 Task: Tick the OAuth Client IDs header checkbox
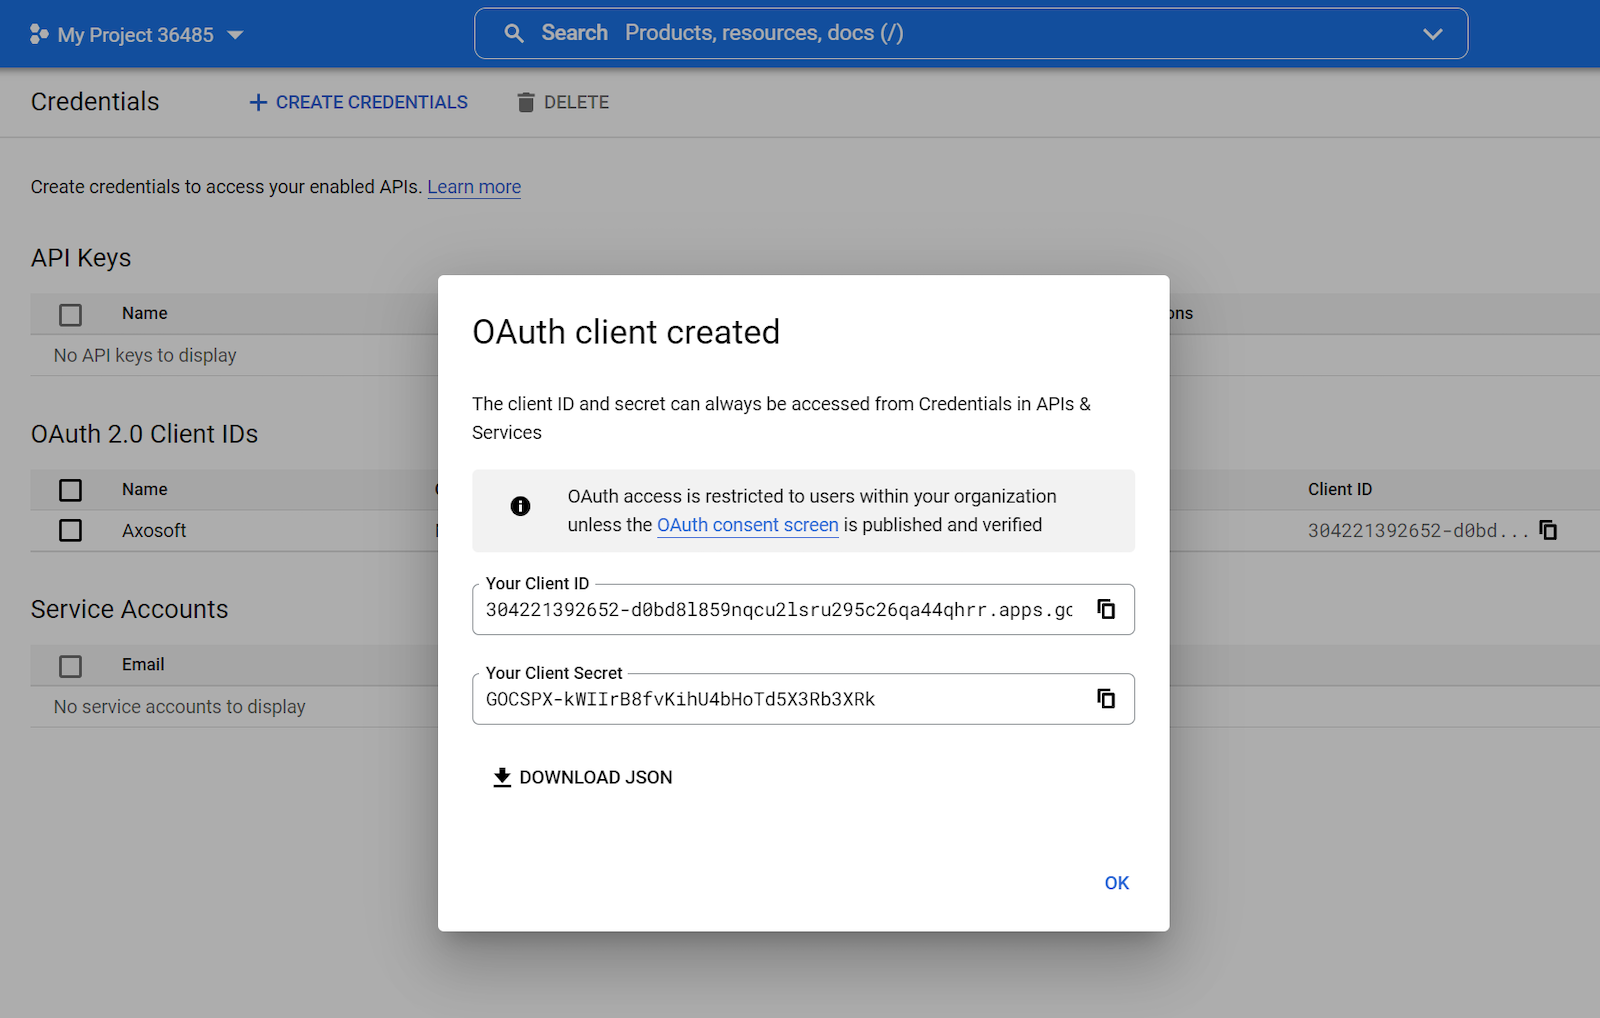(70, 490)
